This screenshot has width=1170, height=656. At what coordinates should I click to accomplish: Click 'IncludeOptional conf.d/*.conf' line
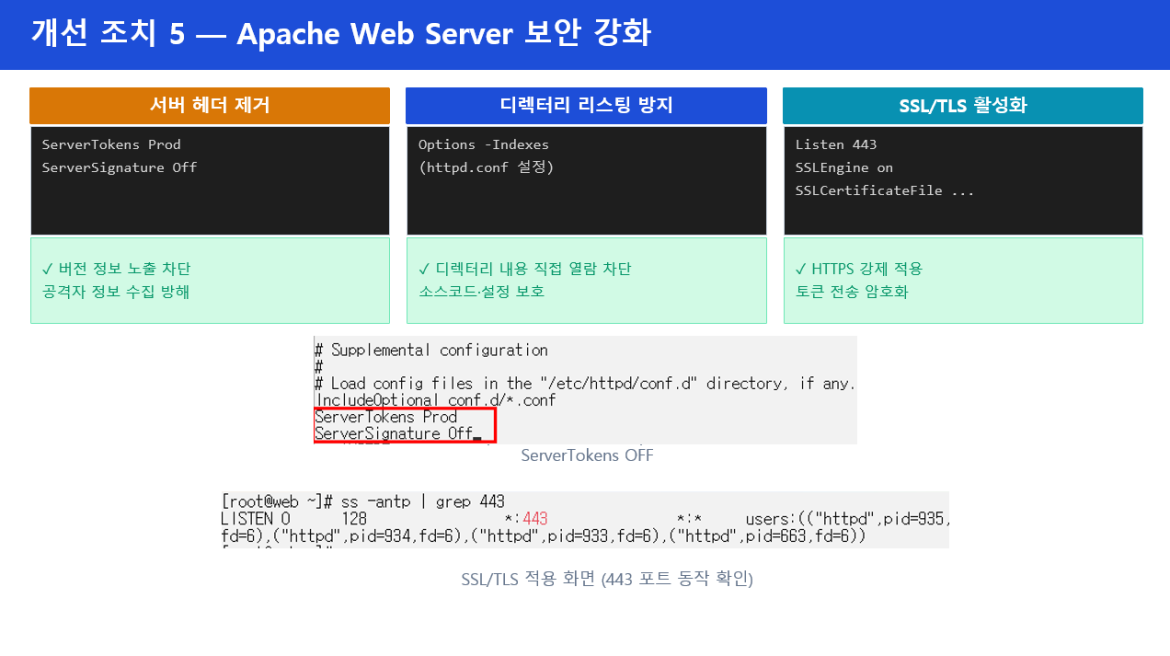coord(436,401)
